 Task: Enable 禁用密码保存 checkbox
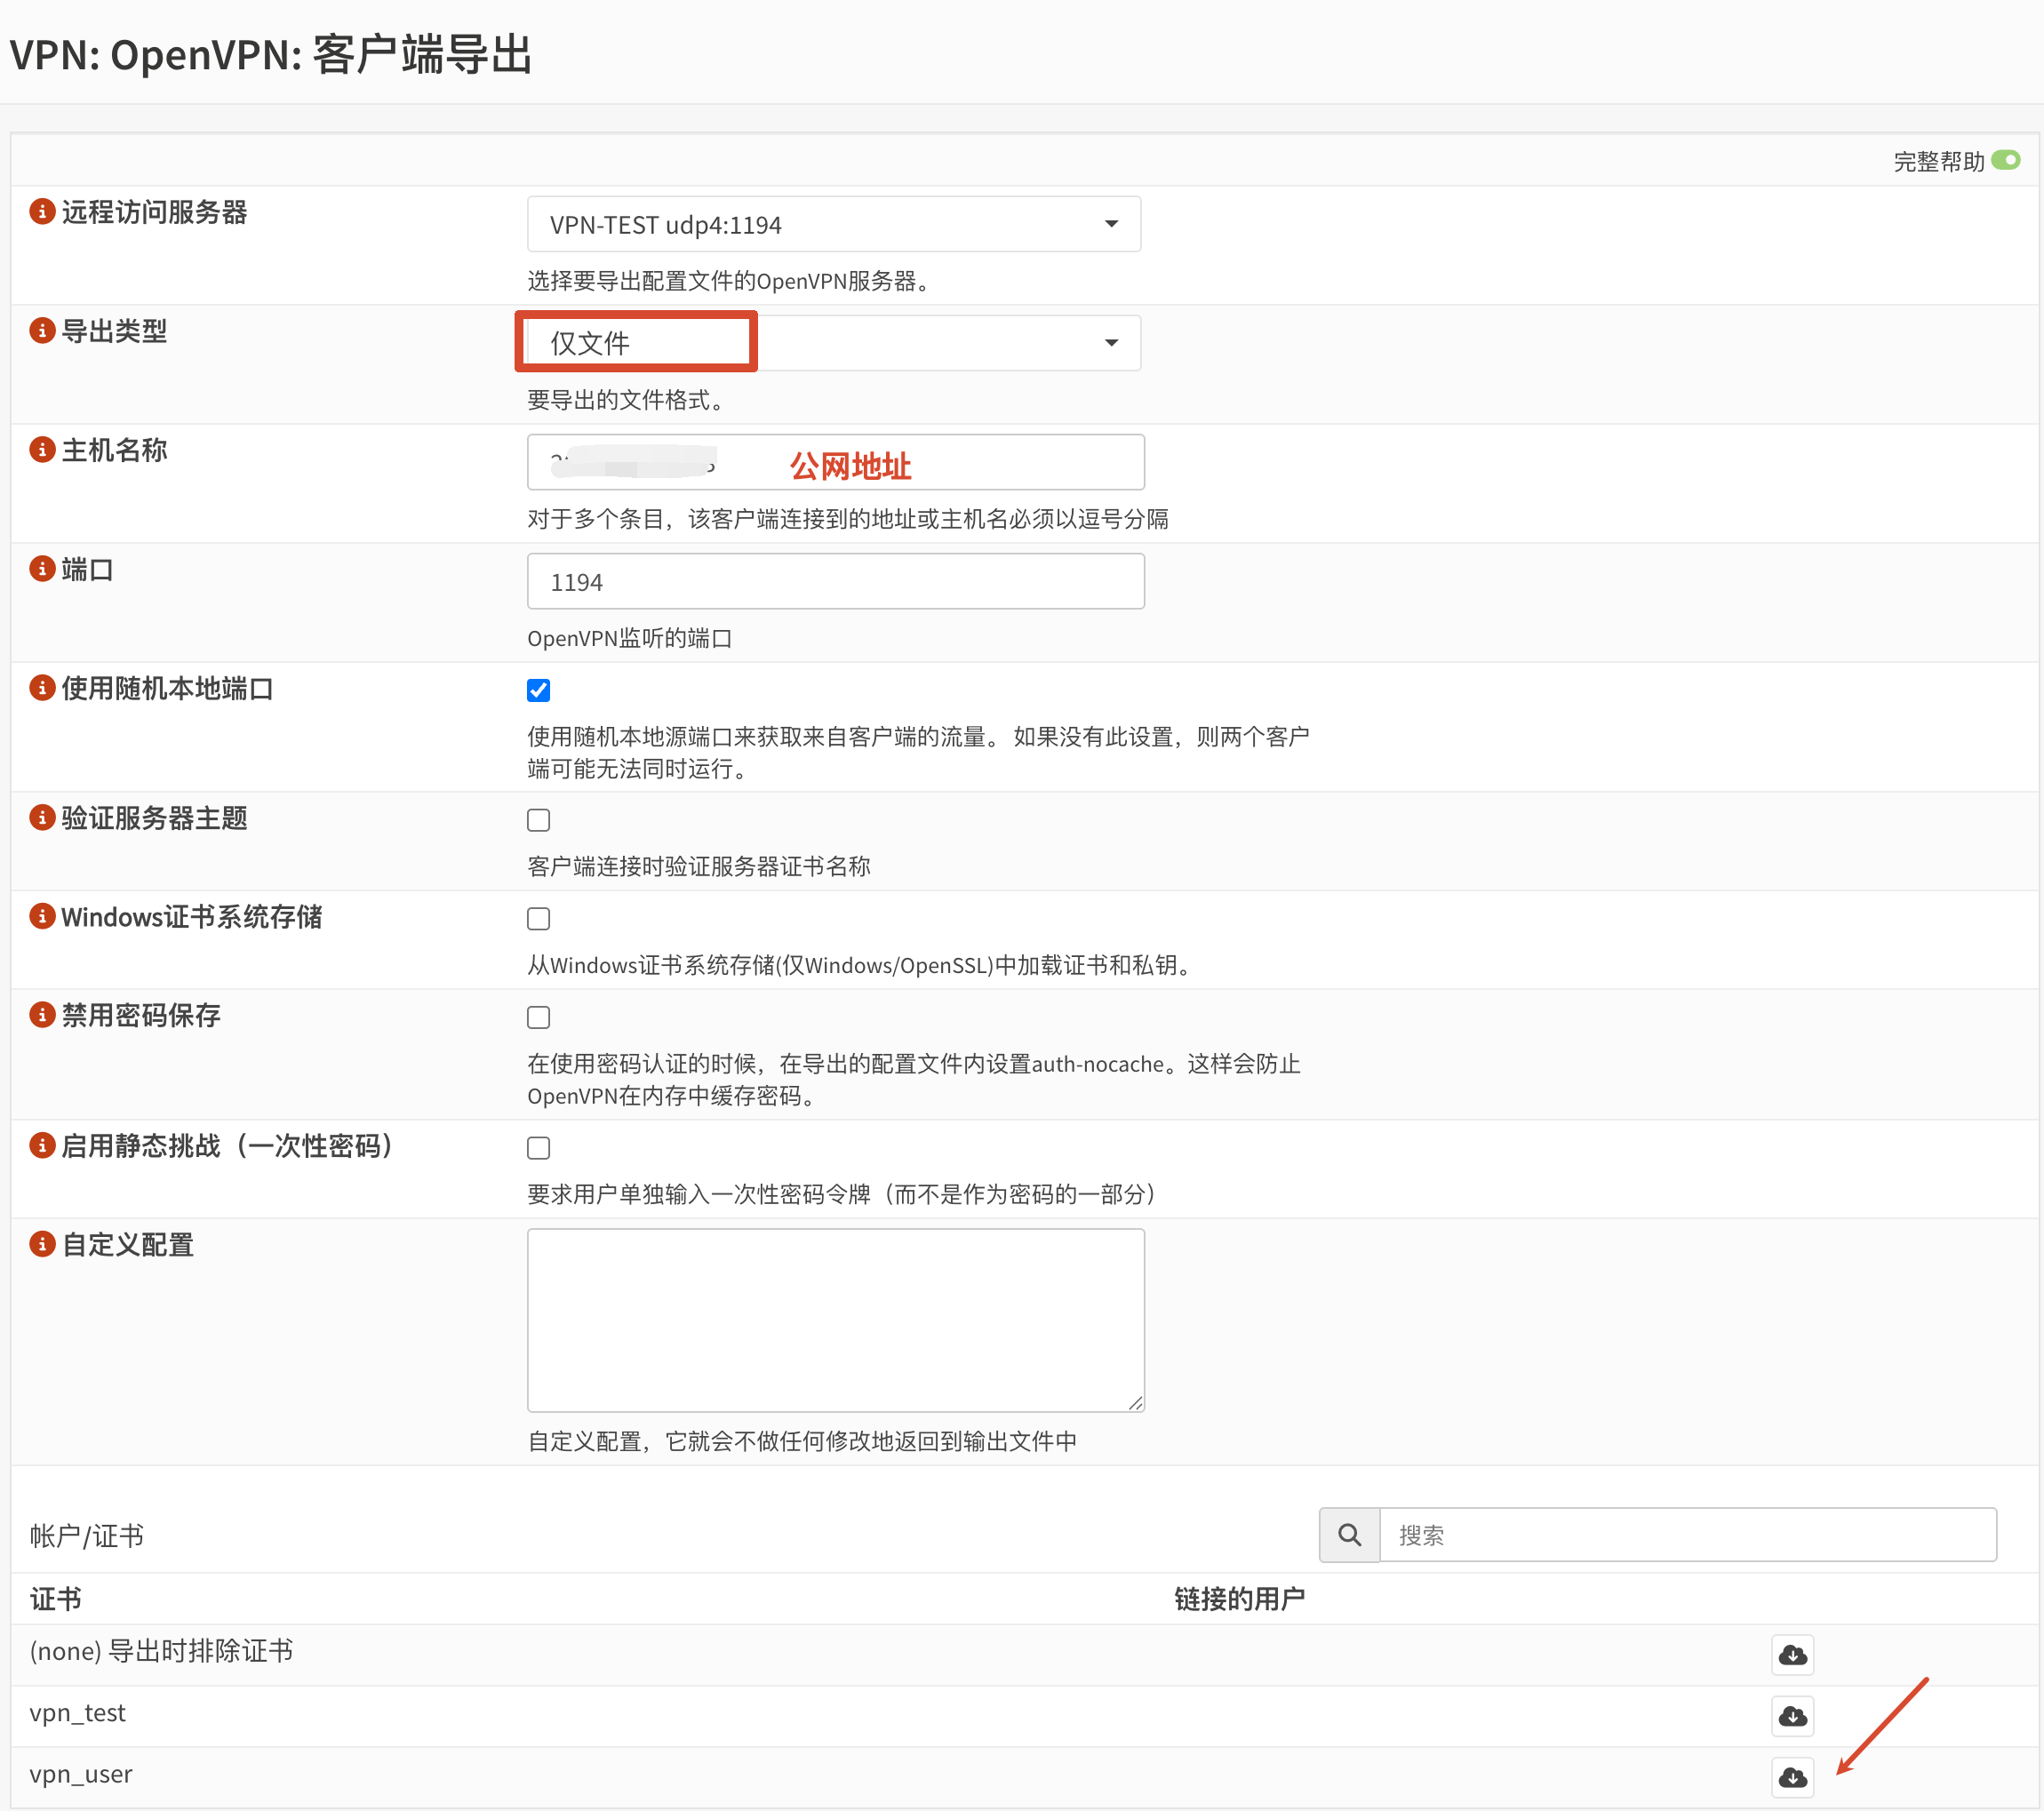(538, 1017)
